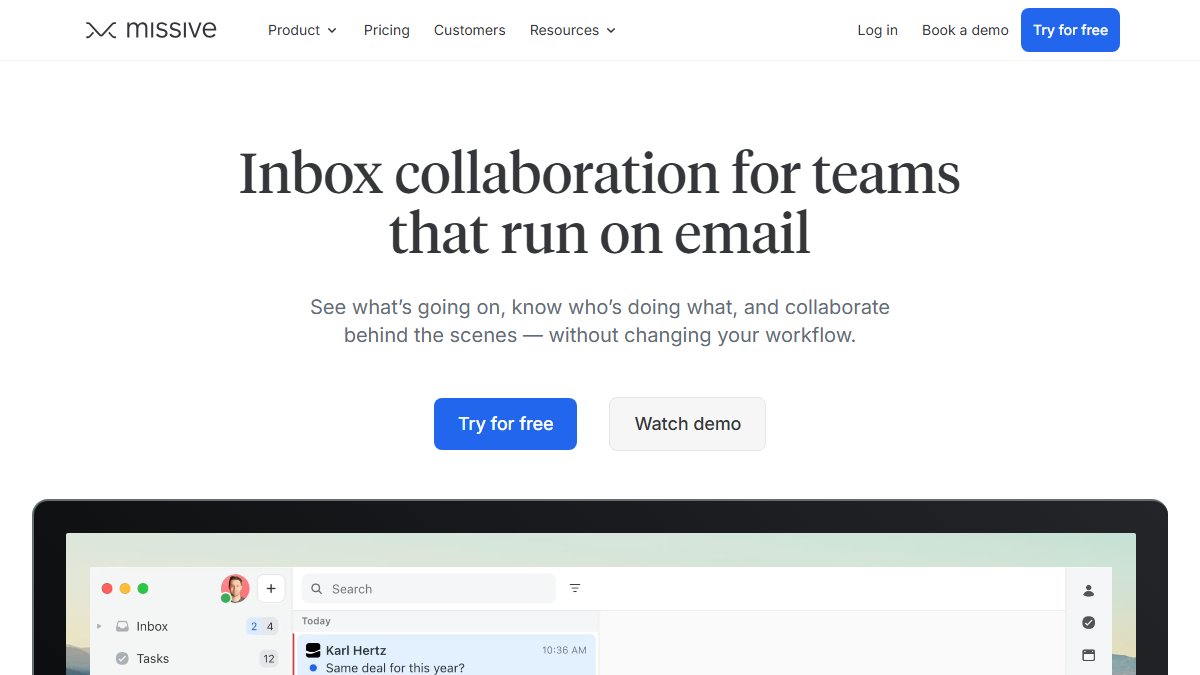Open the Product dropdown menu
The image size is (1200, 675).
[x=302, y=30]
